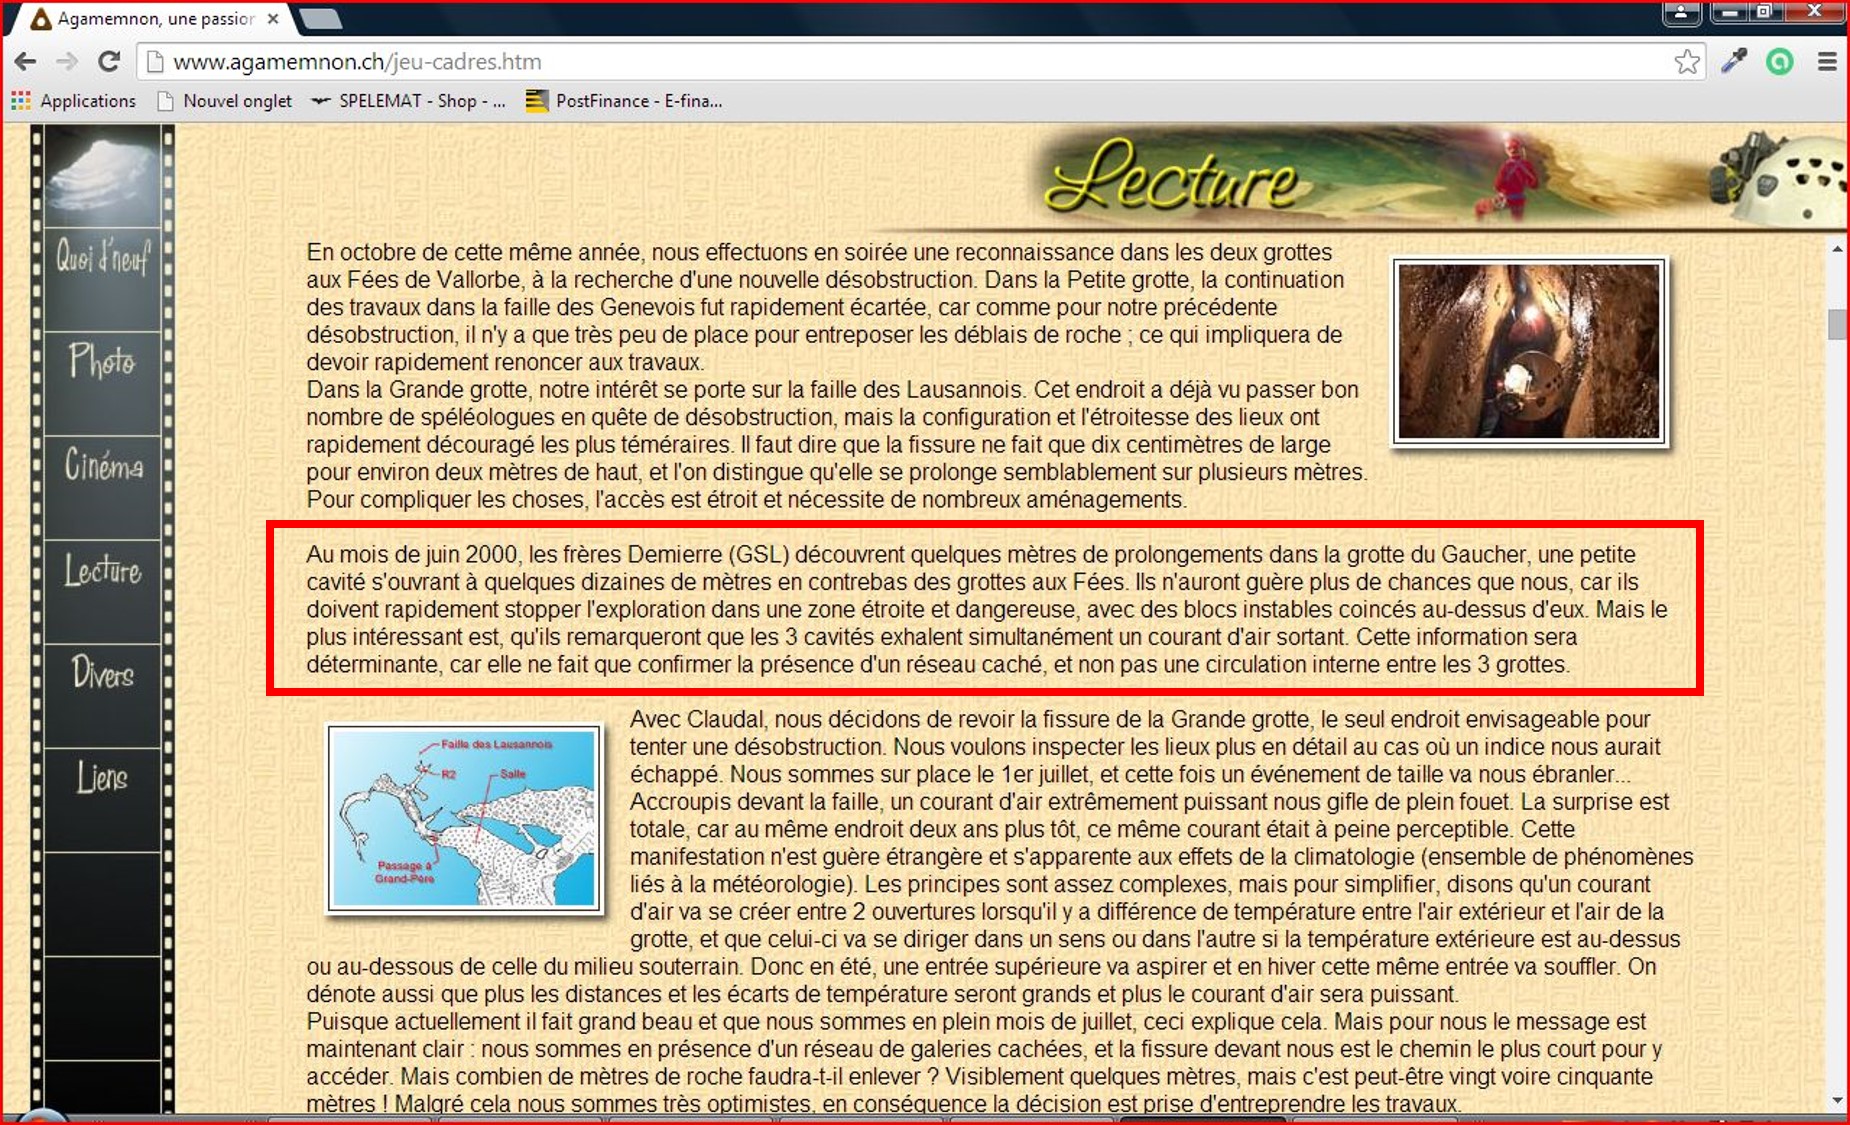Click the eyedropper extension icon
Screen dimensions: 1850x1125
click(1734, 62)
